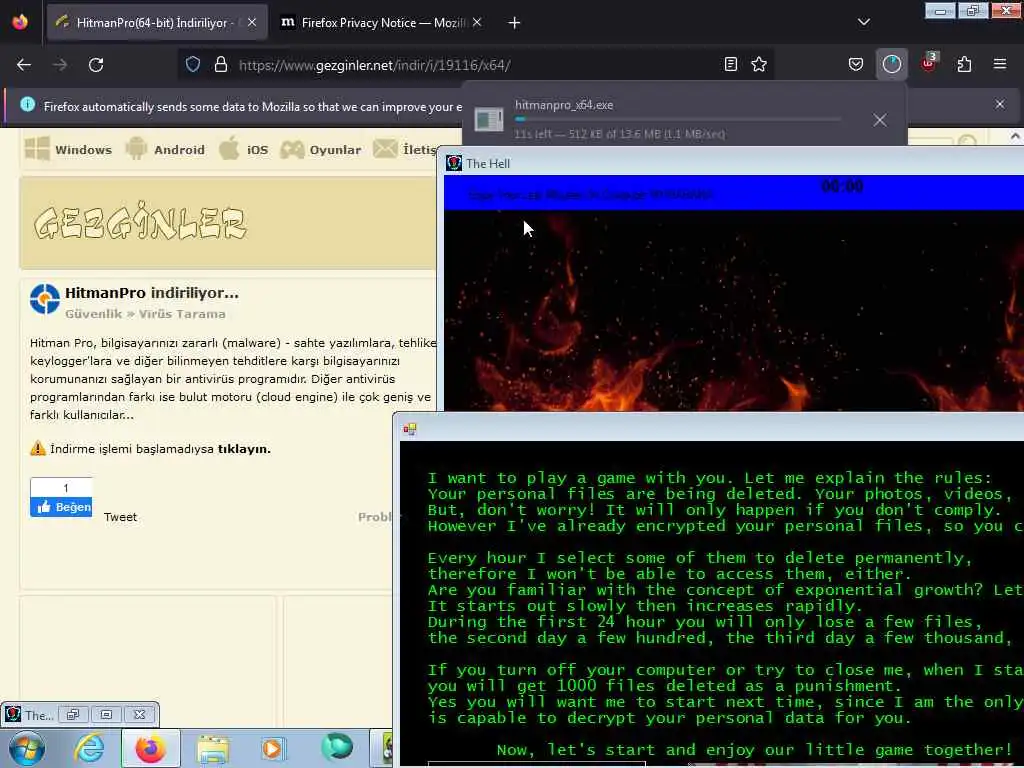Click the ransom note window title icon

[x=409, y=428]
